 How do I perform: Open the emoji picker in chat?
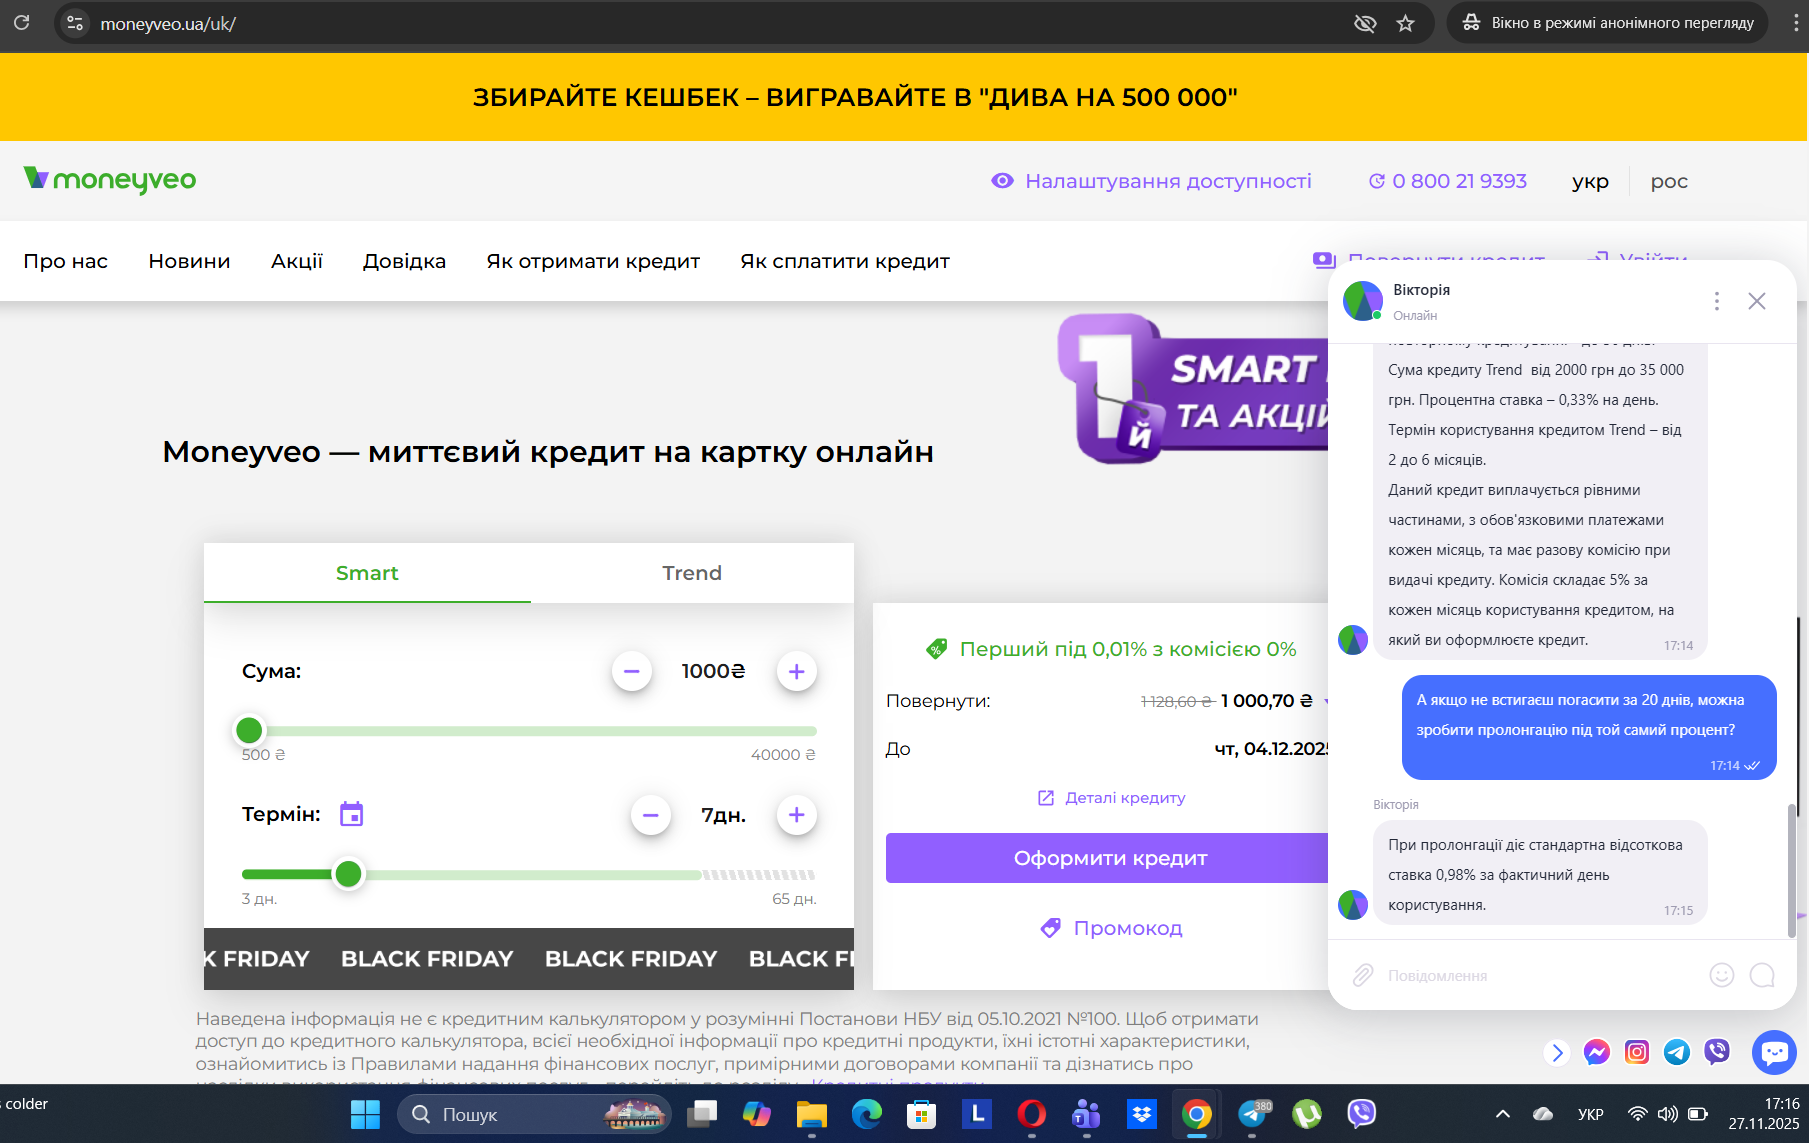pos(1722,975)
